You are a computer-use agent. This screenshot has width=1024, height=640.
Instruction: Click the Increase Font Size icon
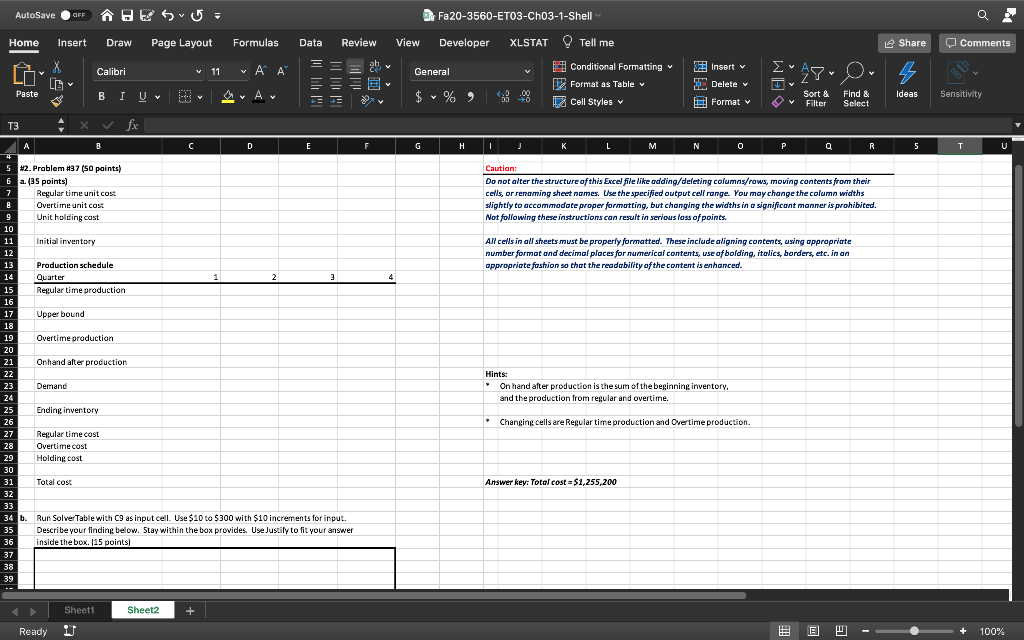pyautogui.click(x=262, y=72)
